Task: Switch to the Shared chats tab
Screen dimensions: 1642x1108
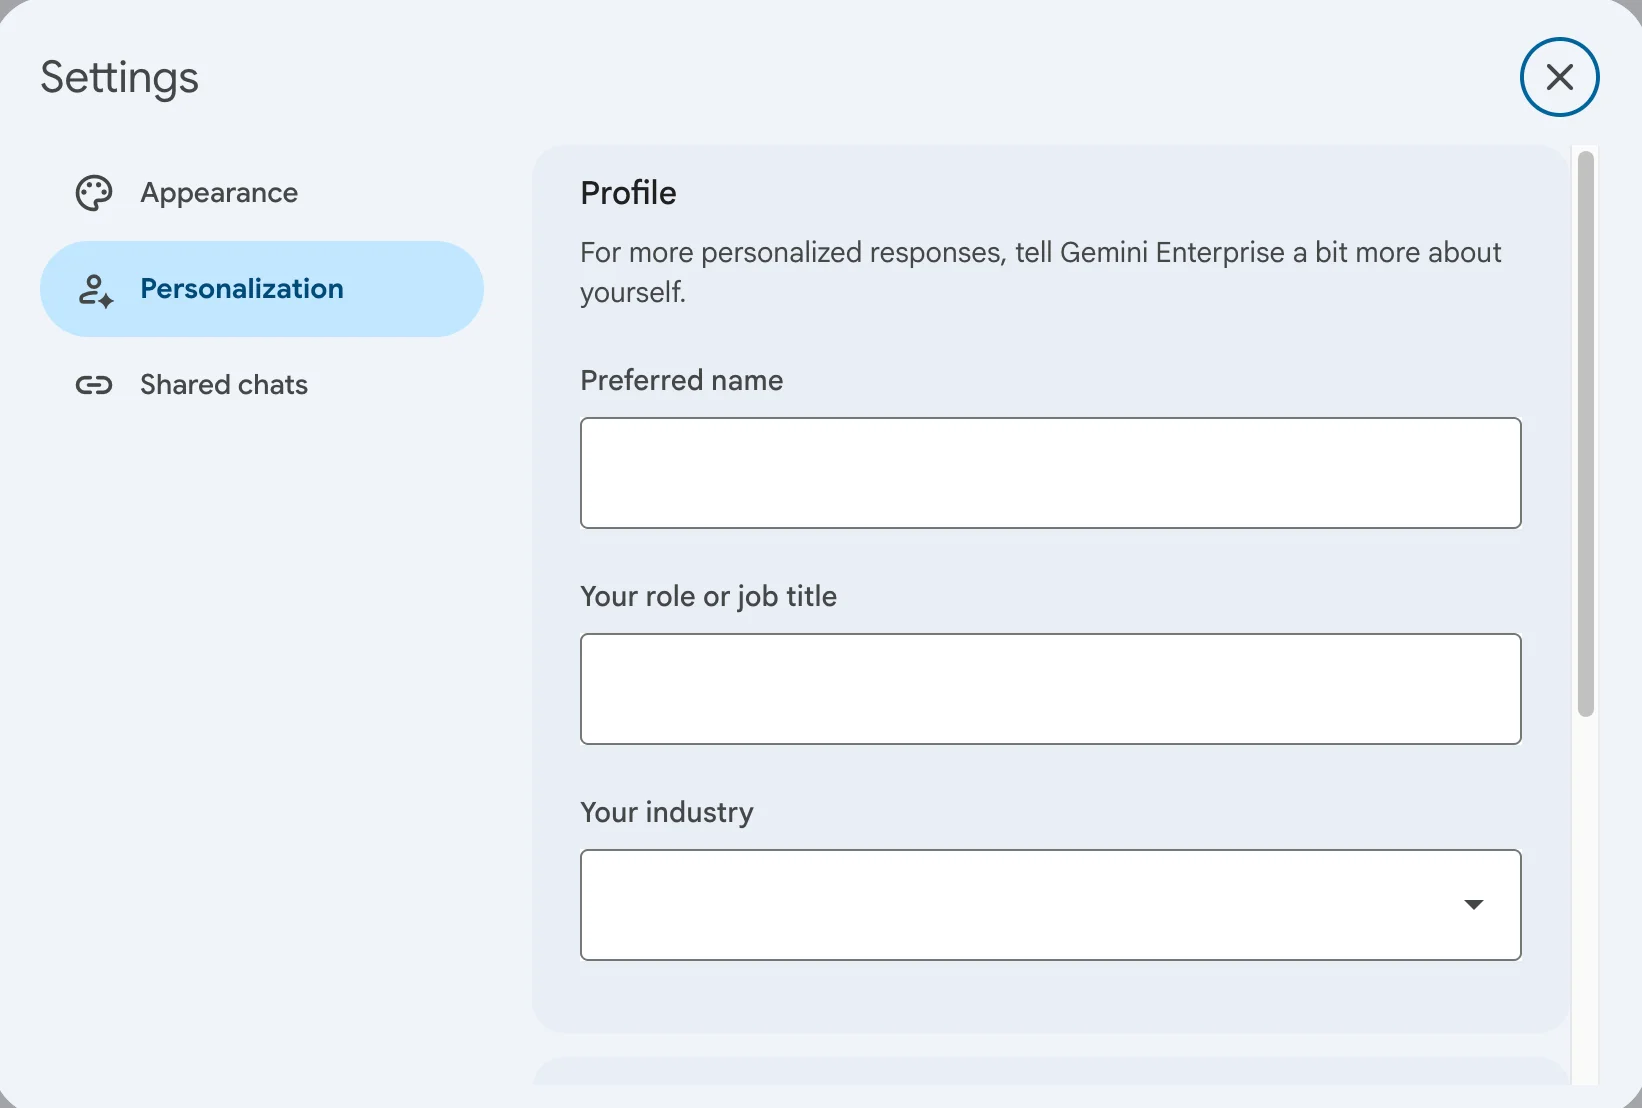Action: click(262, 385)
